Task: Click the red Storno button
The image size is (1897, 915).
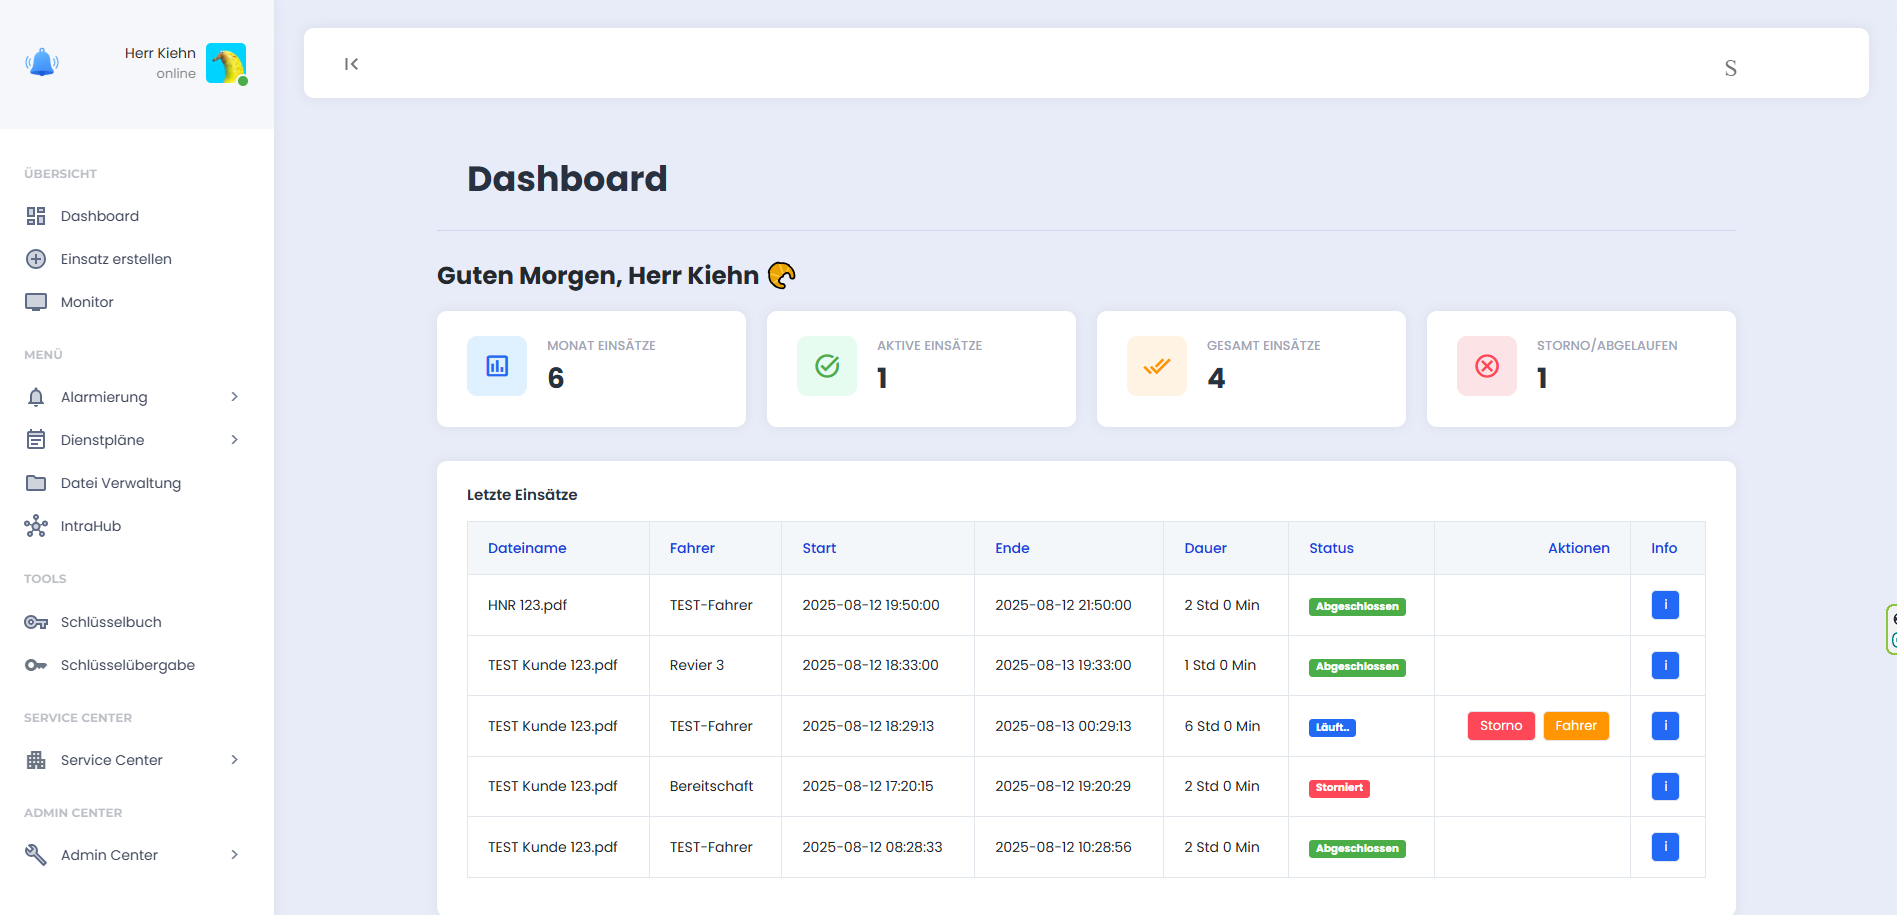Action: 1501,726
